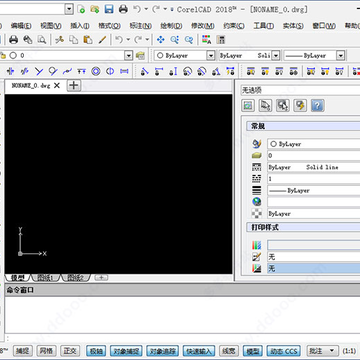This screenshot has width=360, height=360.
Task: Click the Quick Select lightning icon in Properties
Action: point(300,106)
